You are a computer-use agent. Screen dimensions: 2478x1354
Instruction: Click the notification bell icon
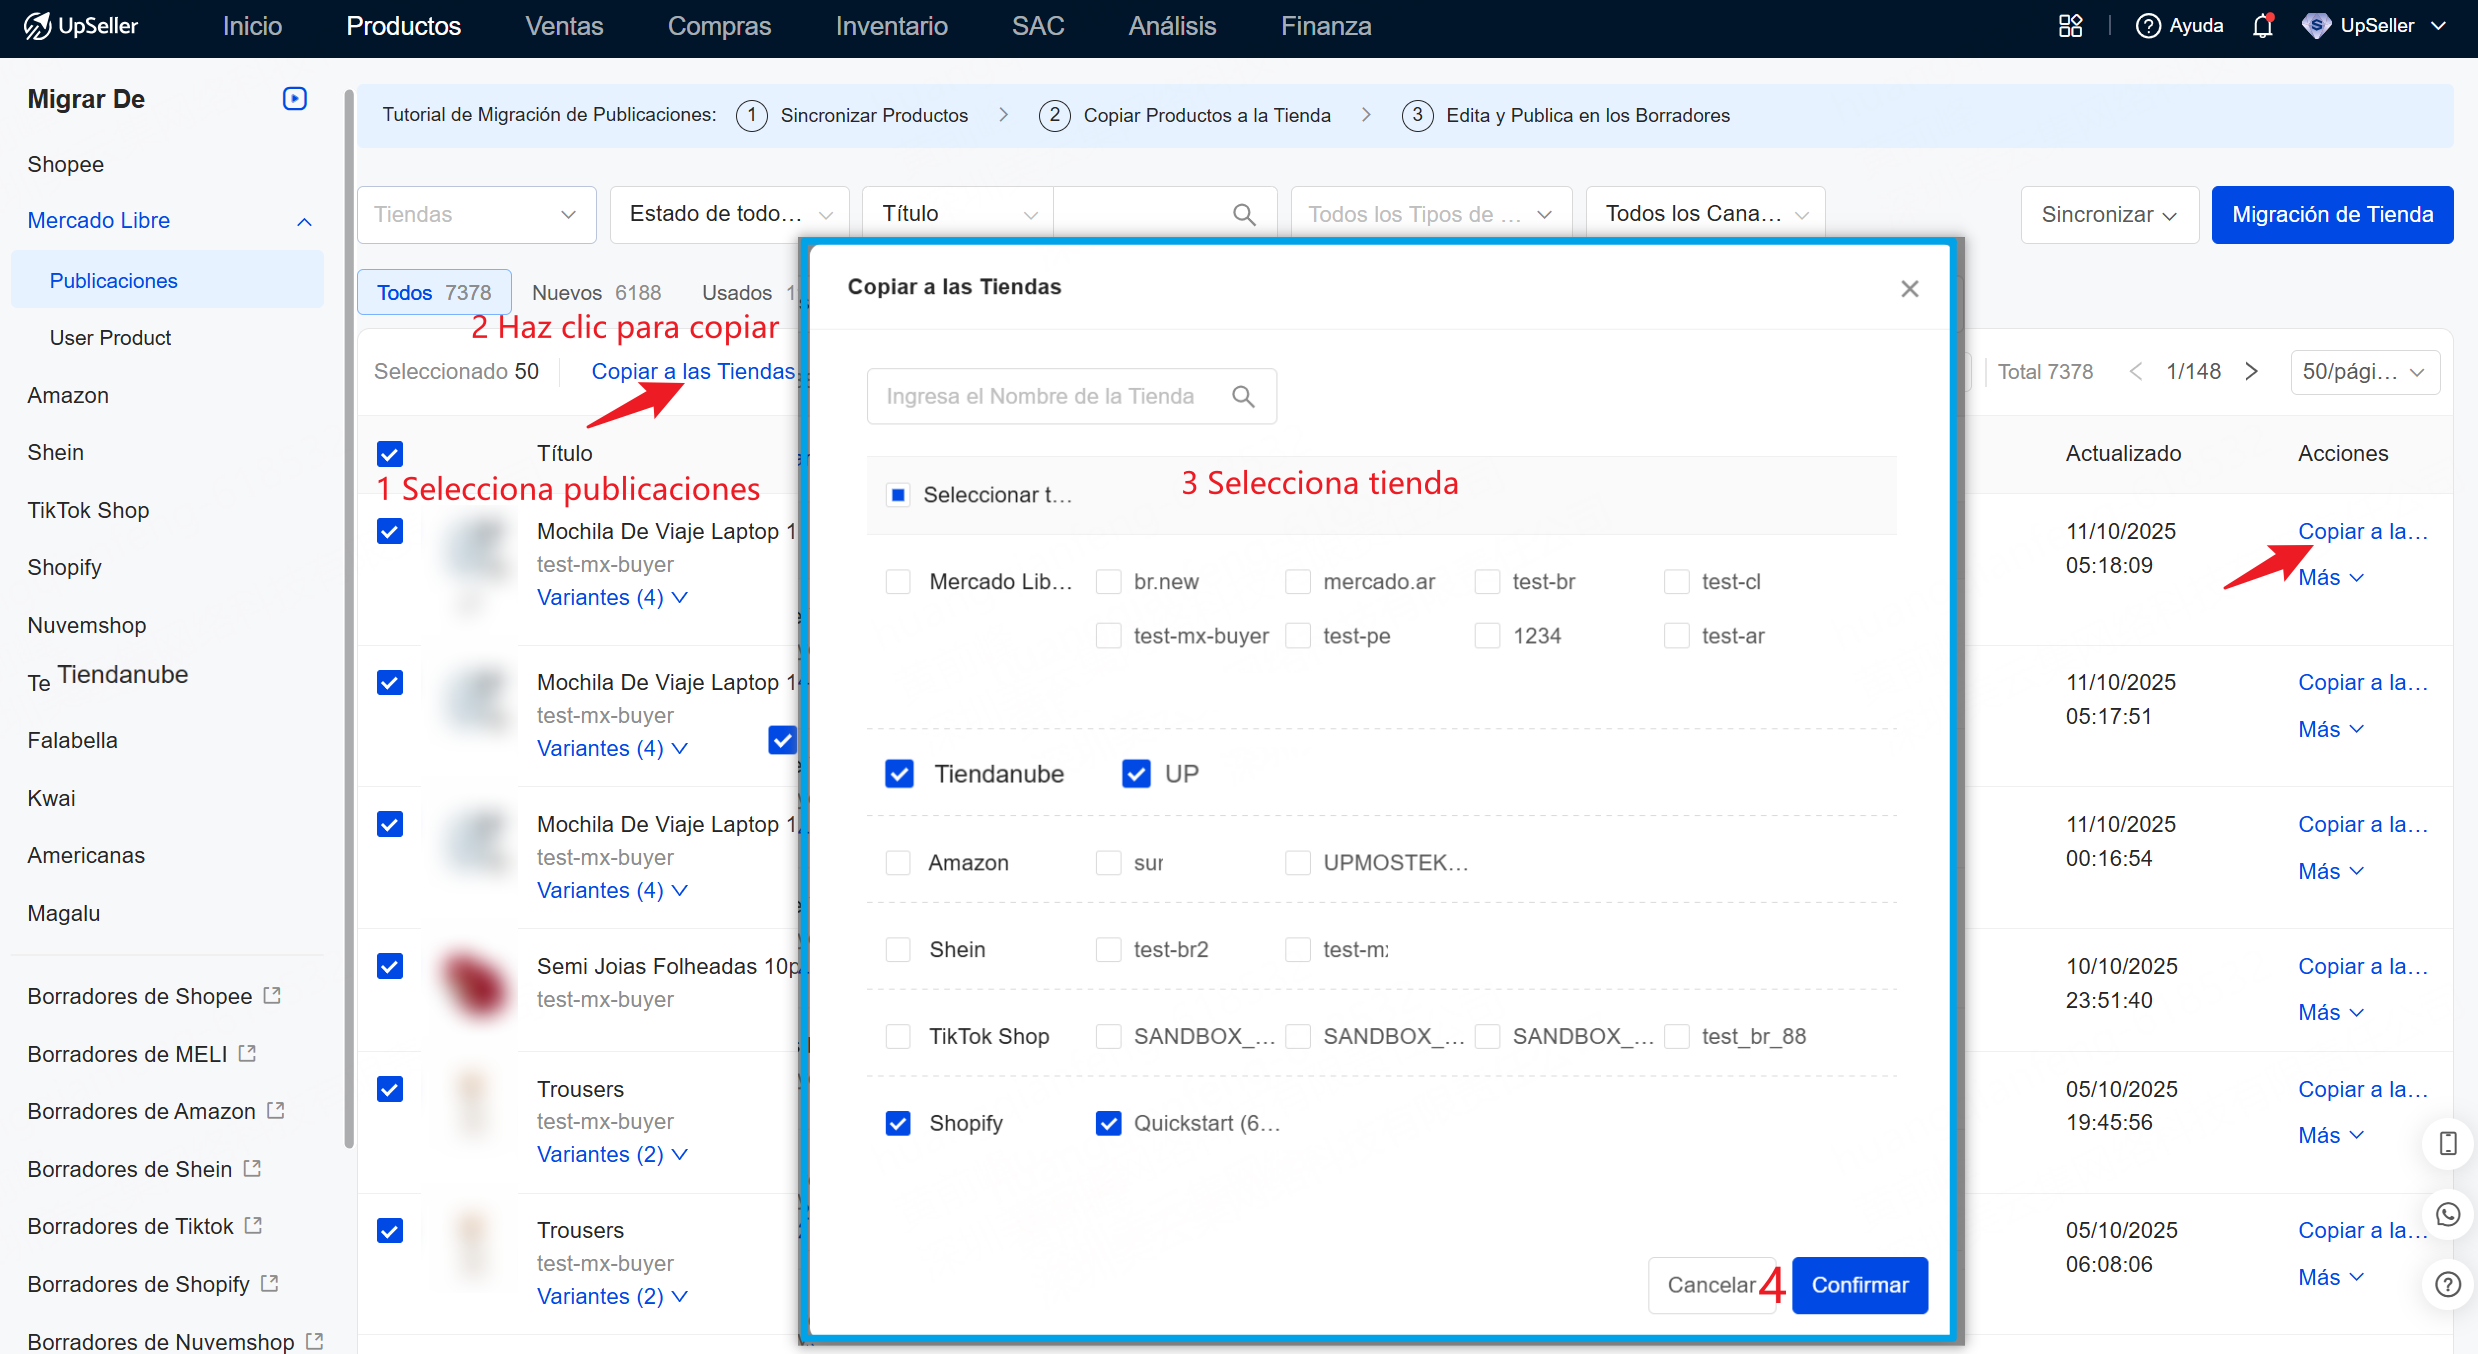pyautogui.click(x=2262, y=26)
